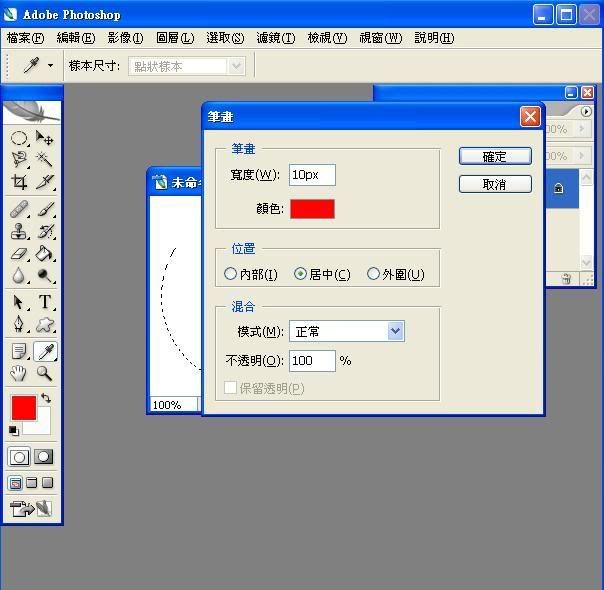Cancel stroke with 取消 button
Screen dimensions: 604x590
point(495,184)
